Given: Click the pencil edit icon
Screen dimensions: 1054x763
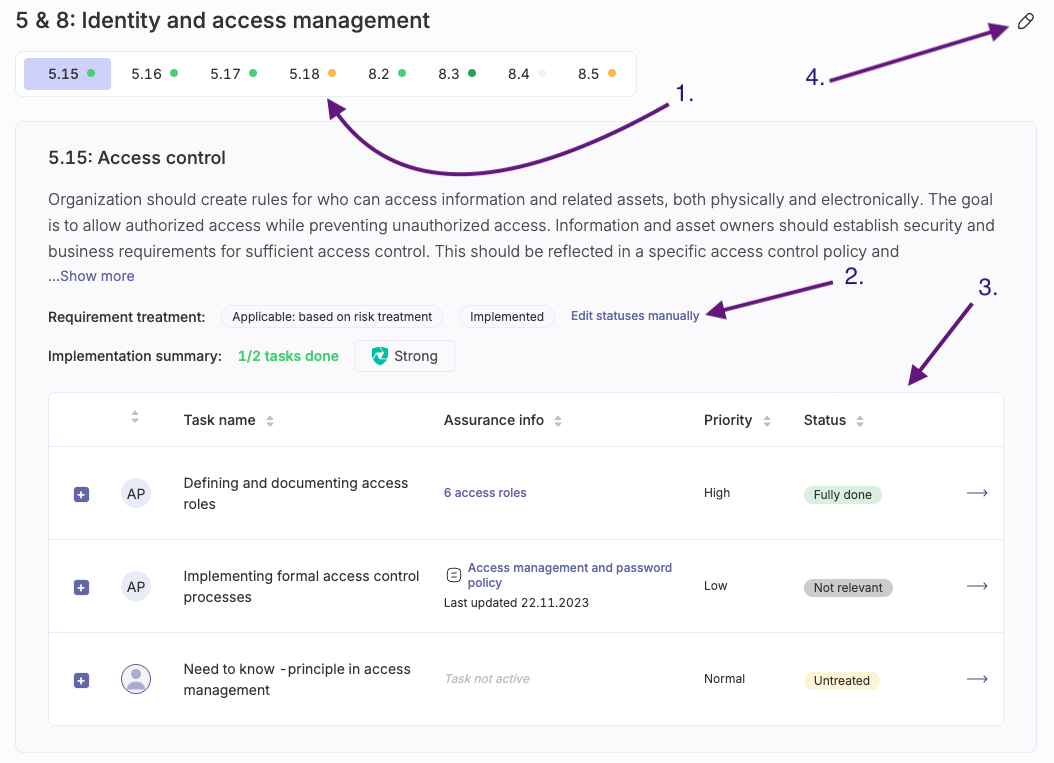Looking at the screenshot, I should [x=1025, y=22].
